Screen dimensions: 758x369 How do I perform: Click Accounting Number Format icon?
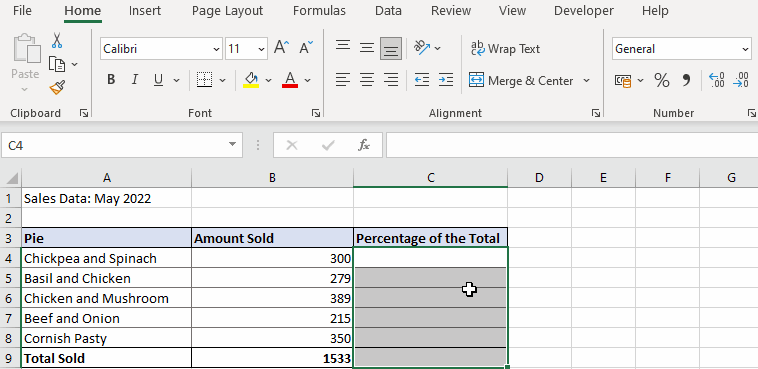pos(623,80)
